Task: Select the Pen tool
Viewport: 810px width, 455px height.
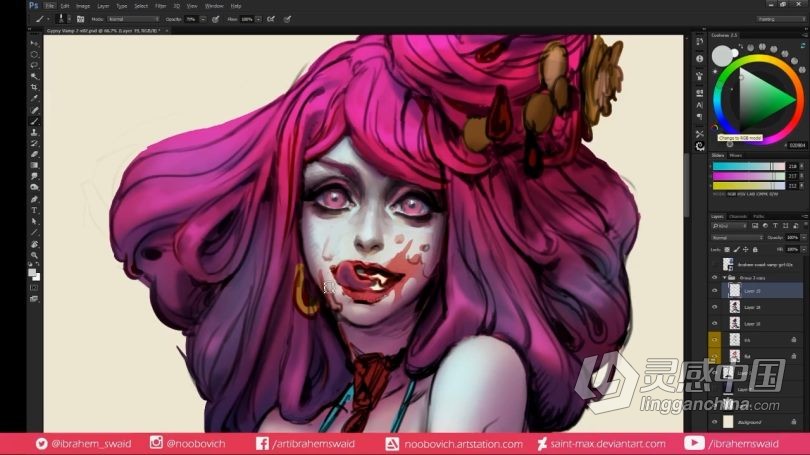Action: coord(34,199)
